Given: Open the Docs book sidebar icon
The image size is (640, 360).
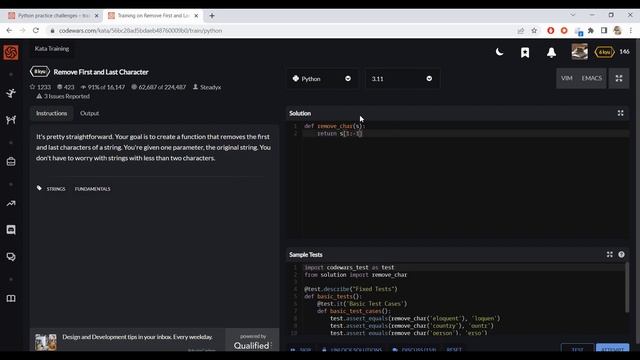Looking at the screenshot, I should [x=11, y=298].
